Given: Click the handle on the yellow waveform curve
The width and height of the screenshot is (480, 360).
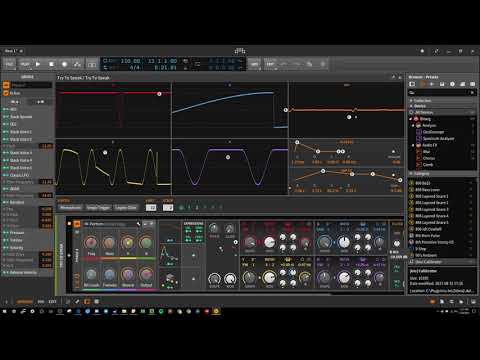Looking at the screenshot, I should tap(105, 152).
